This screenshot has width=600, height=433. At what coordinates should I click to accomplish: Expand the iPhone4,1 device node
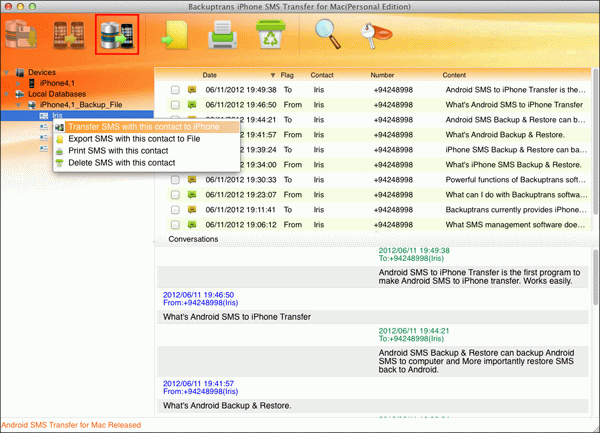coord(18,83)
